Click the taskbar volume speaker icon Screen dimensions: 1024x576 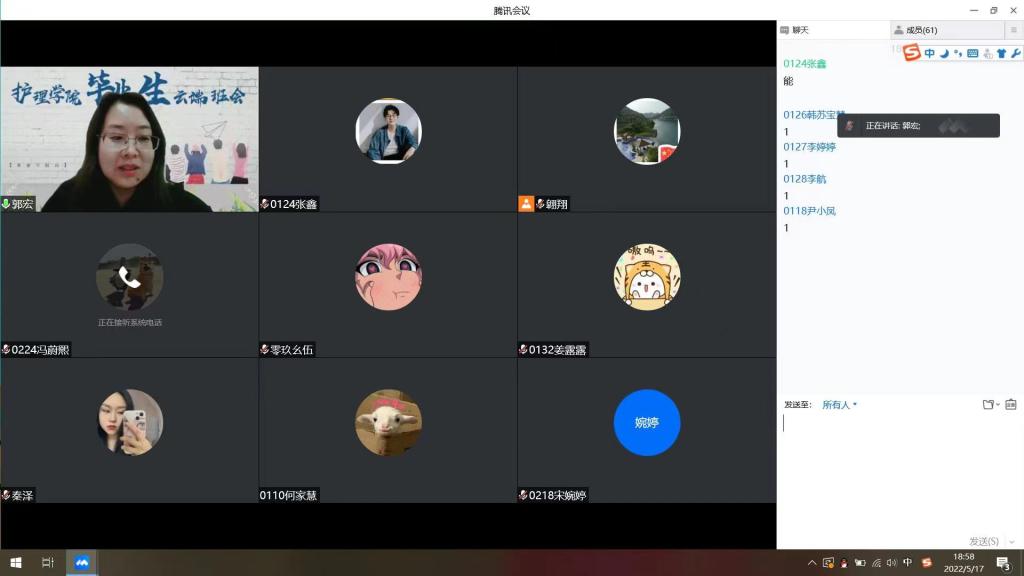pyautogui.click(x=891, y=563)
